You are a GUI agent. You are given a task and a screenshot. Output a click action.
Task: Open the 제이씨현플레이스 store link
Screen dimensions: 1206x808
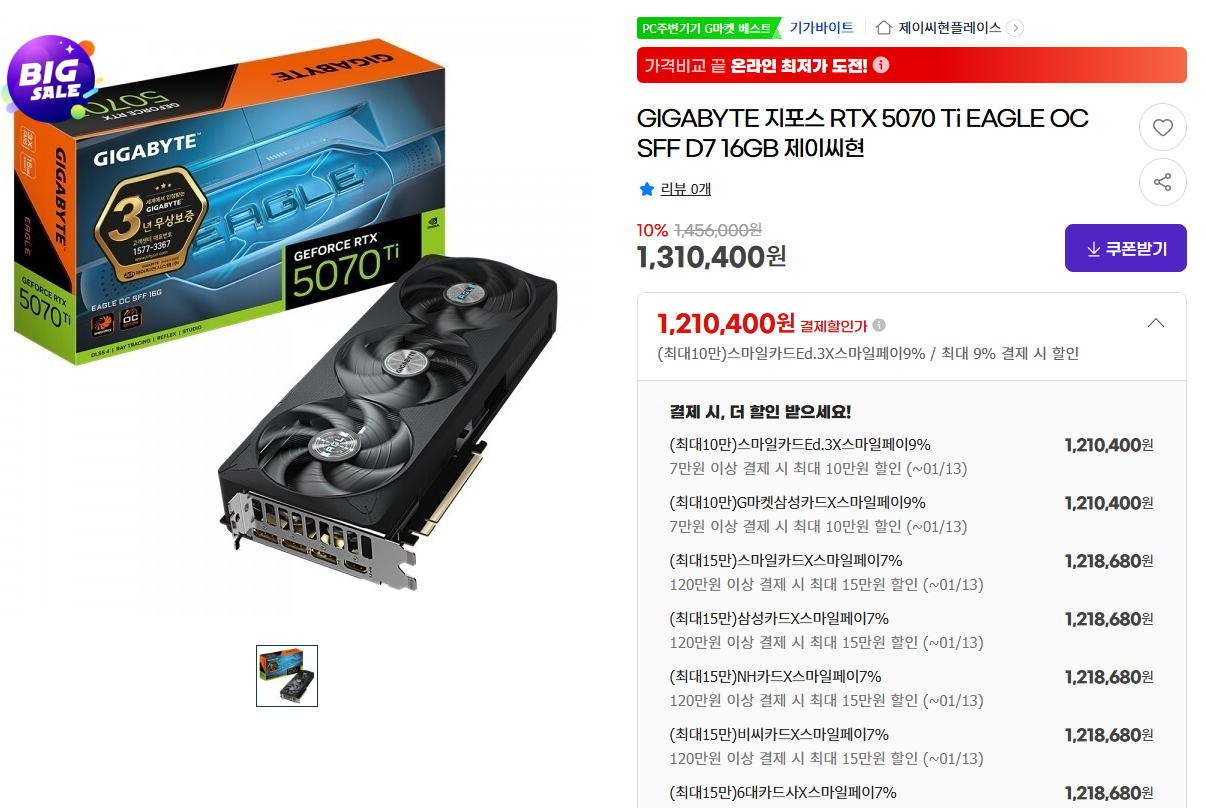pos(949,28)
